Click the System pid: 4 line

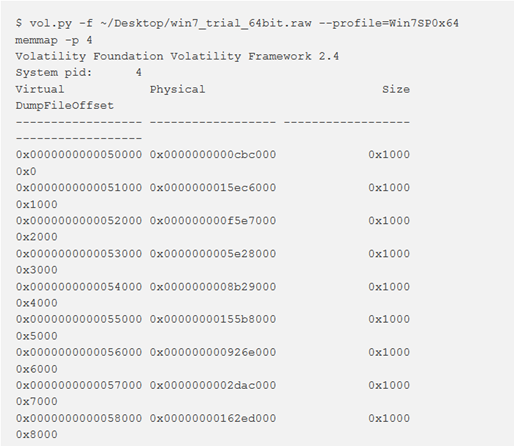click(78, 73)
